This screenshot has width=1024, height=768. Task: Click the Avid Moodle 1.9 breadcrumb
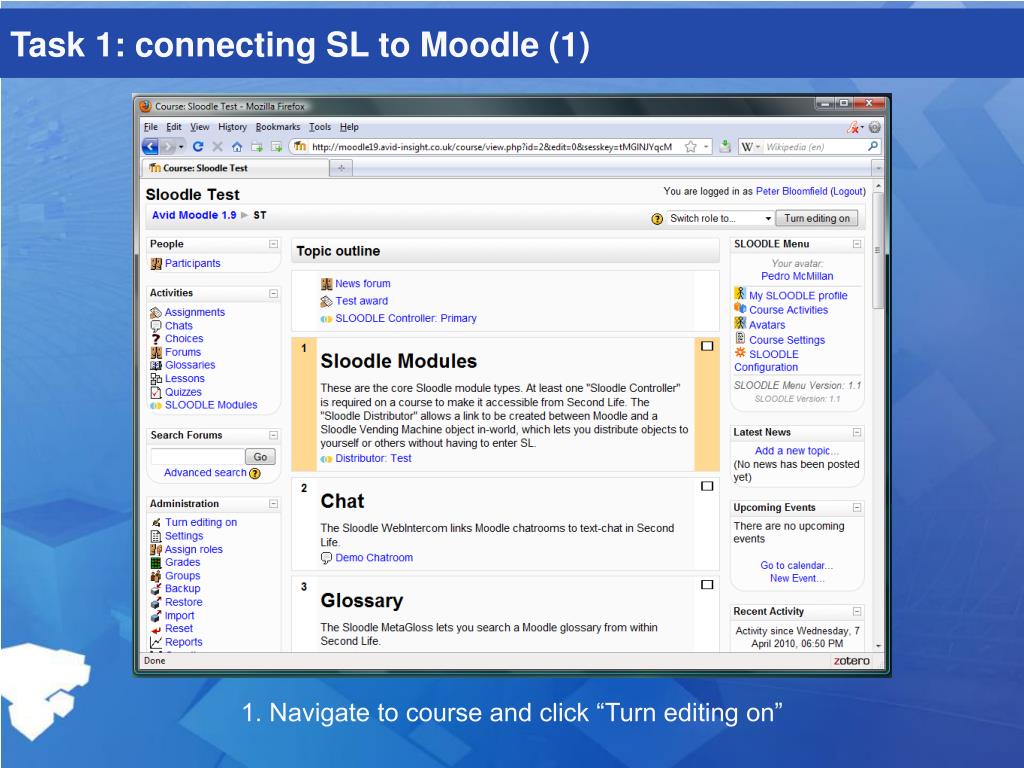pyautogui.click(x=194, y=216)
